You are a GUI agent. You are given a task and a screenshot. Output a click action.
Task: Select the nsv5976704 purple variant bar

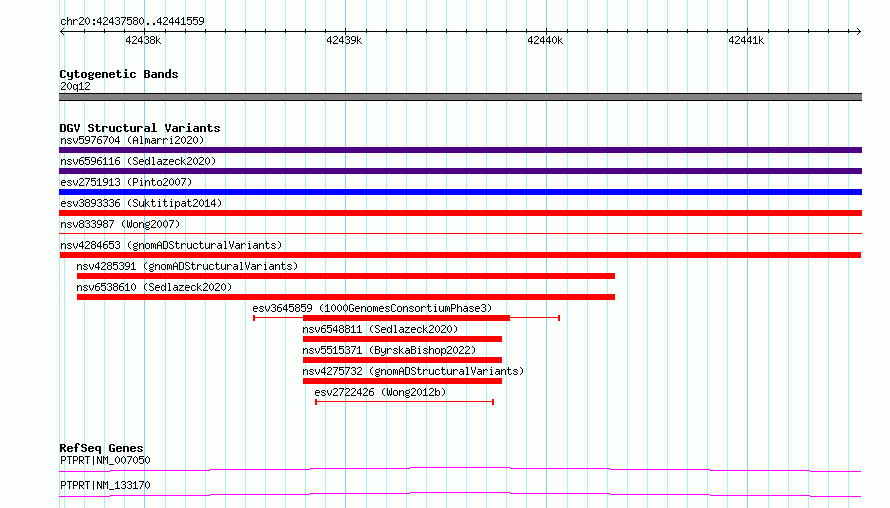click(x=460, y=150)
